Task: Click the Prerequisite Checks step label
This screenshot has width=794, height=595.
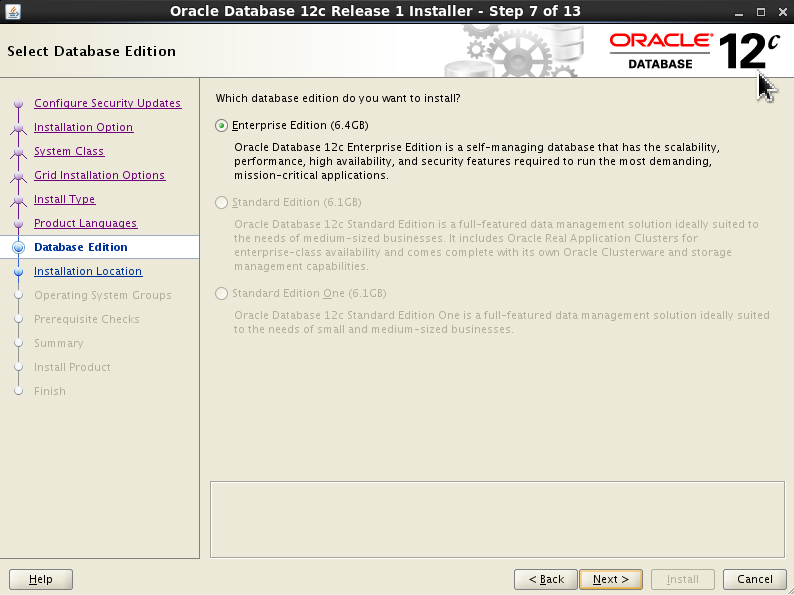Action: [x=87, y=320]
